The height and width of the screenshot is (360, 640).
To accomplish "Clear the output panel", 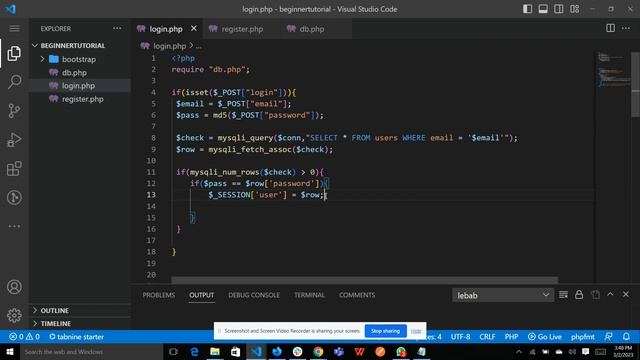I will point(563,295).
